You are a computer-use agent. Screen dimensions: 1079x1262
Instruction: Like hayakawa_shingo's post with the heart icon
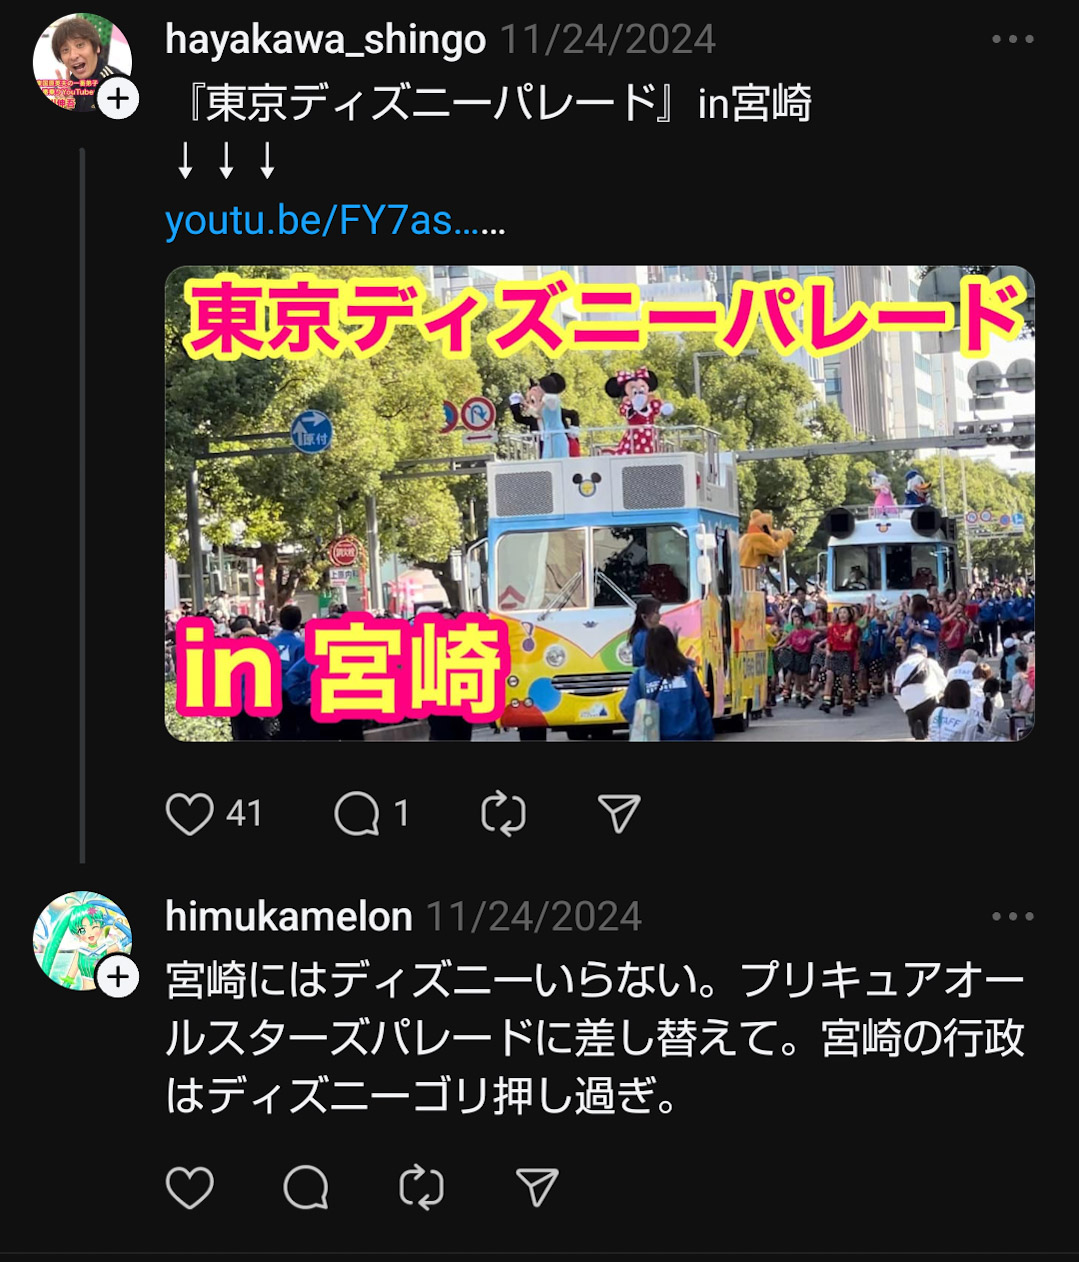click(x=190, y=814)
